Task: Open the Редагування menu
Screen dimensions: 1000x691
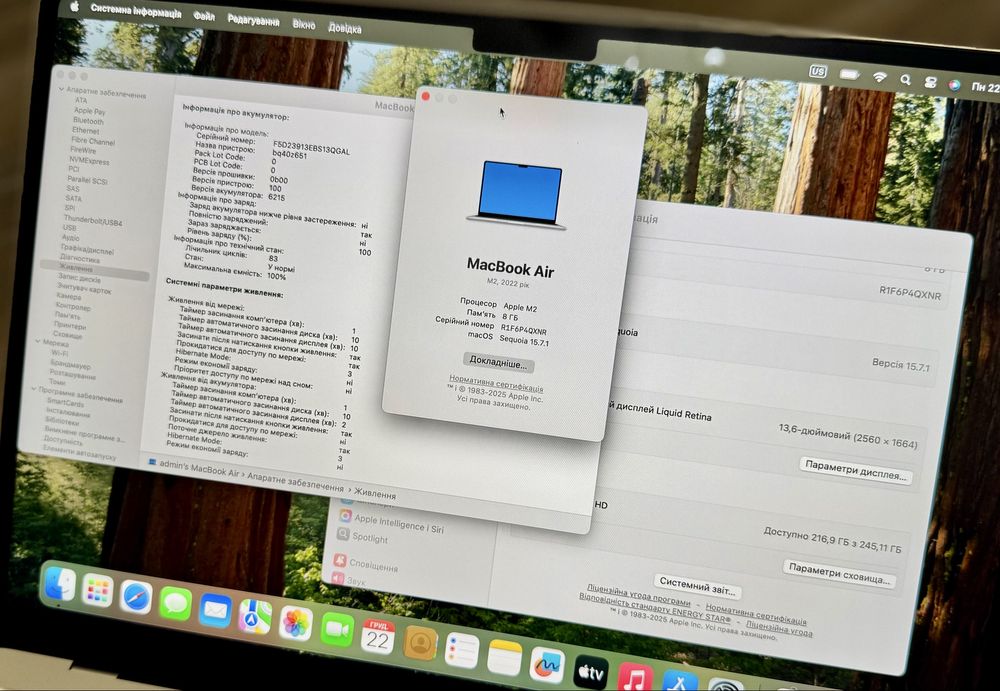Action: tap(253, 20)
